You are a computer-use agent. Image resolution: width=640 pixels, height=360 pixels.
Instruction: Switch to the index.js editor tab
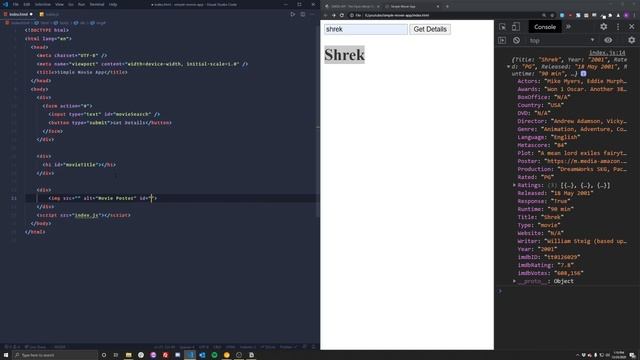click(x=49, y=14)
